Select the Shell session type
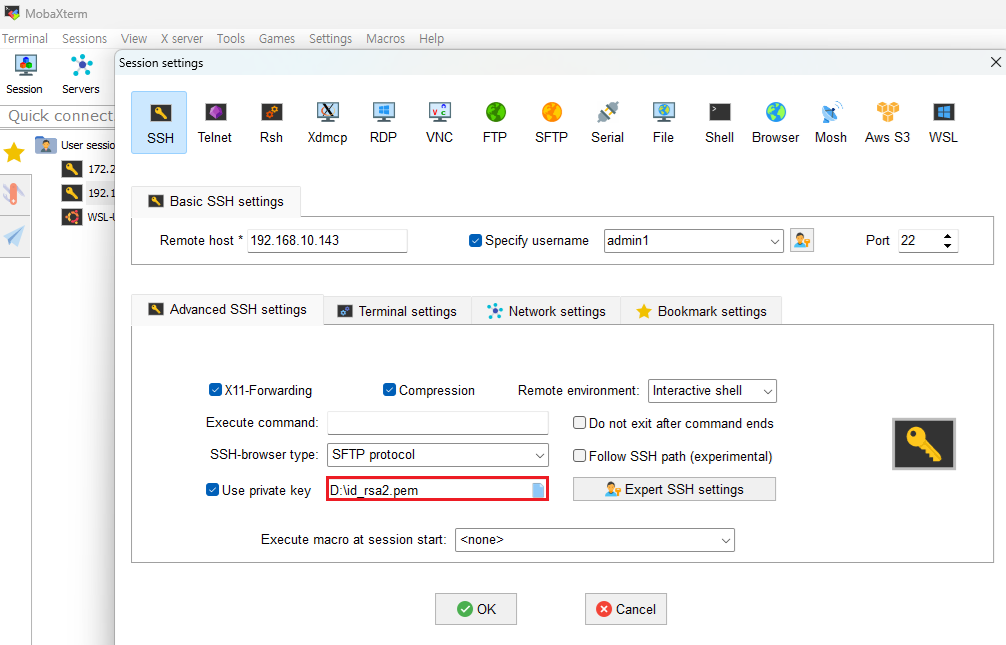This screenshot has height=645, width=1006. point(719,122)
